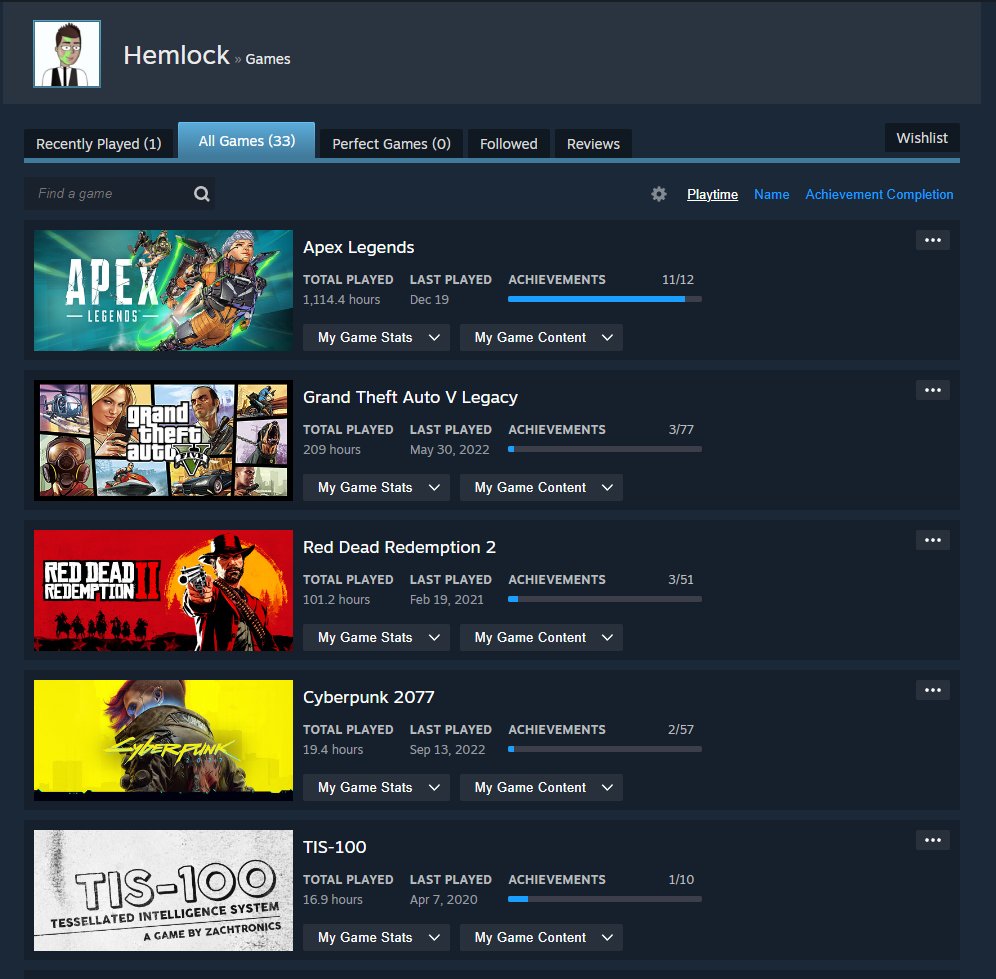This screenshot has height=979, width=996.
Task: Click the 3/51 achievements count
Action: (x=681, y=579)
